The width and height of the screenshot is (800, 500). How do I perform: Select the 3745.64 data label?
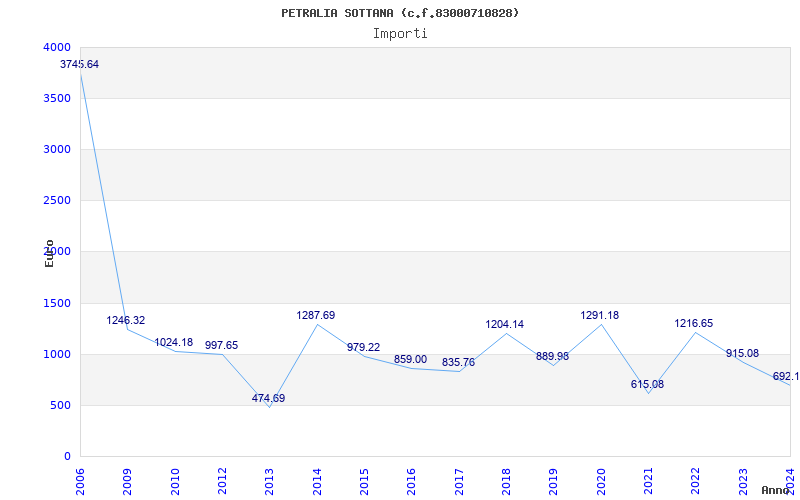click(x=80, y=64)
